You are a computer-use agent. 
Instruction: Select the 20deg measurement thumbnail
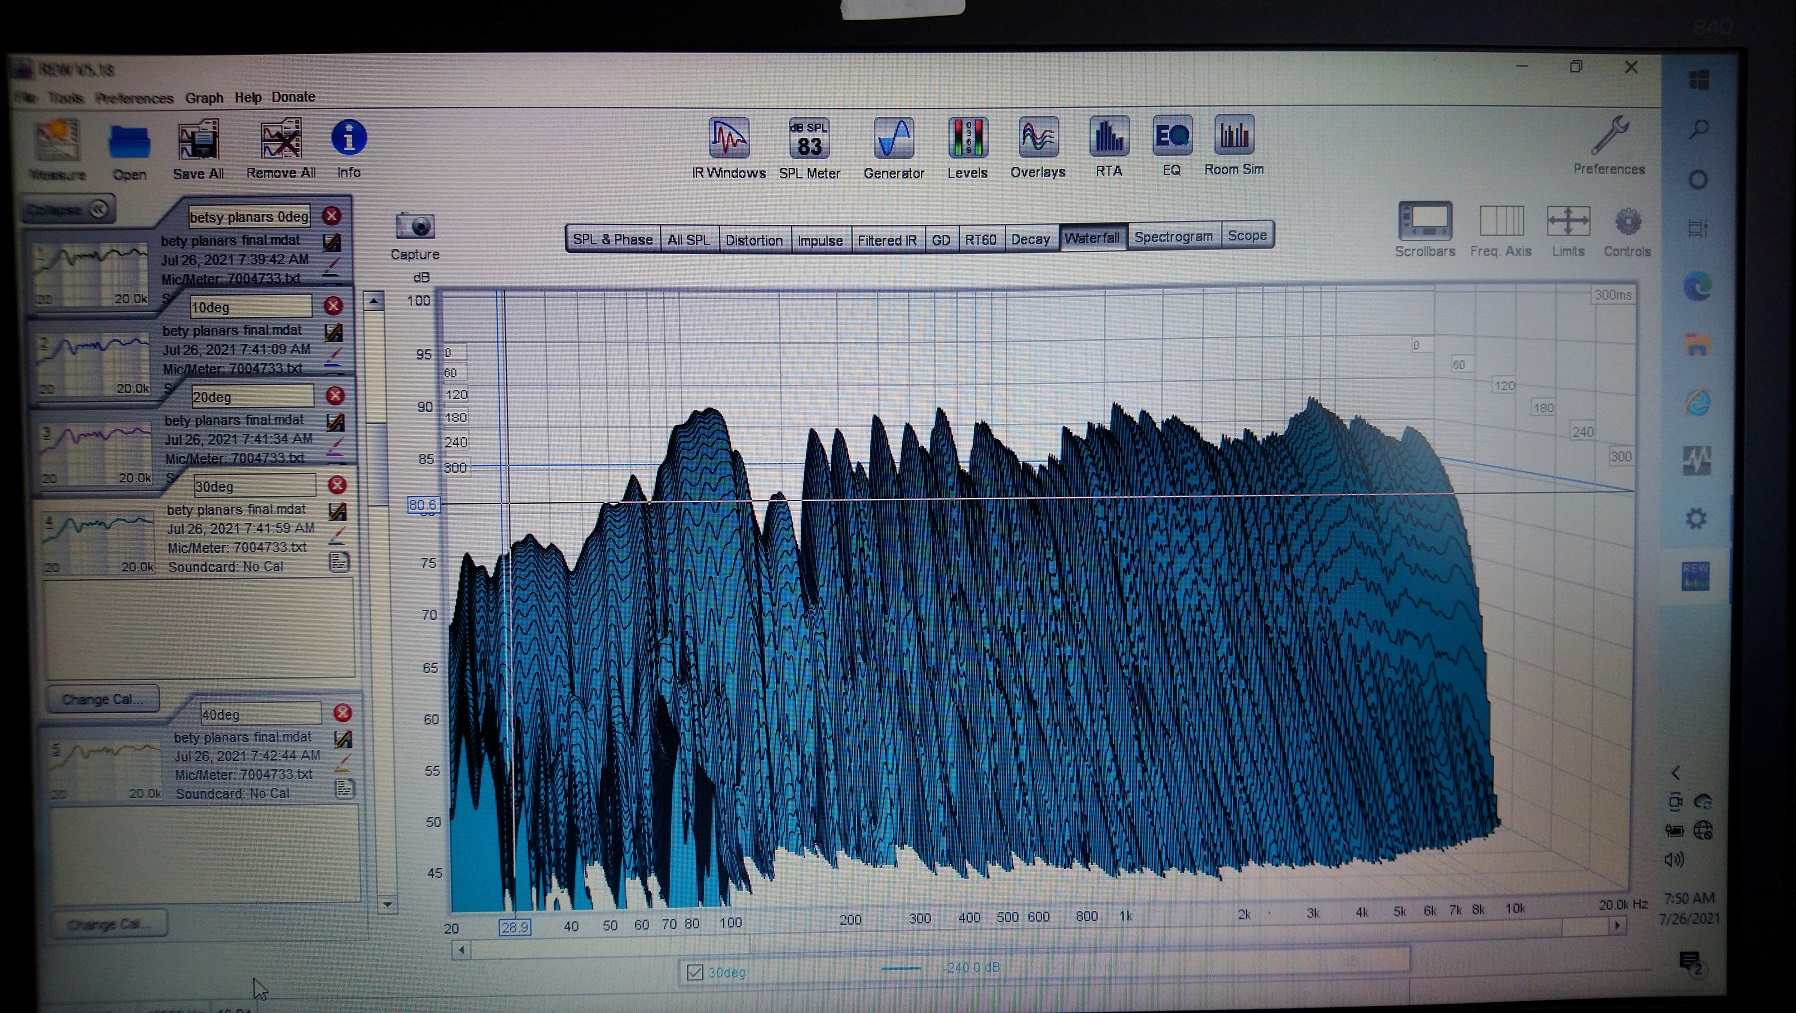pyautogui.click(x=95, y=453)
